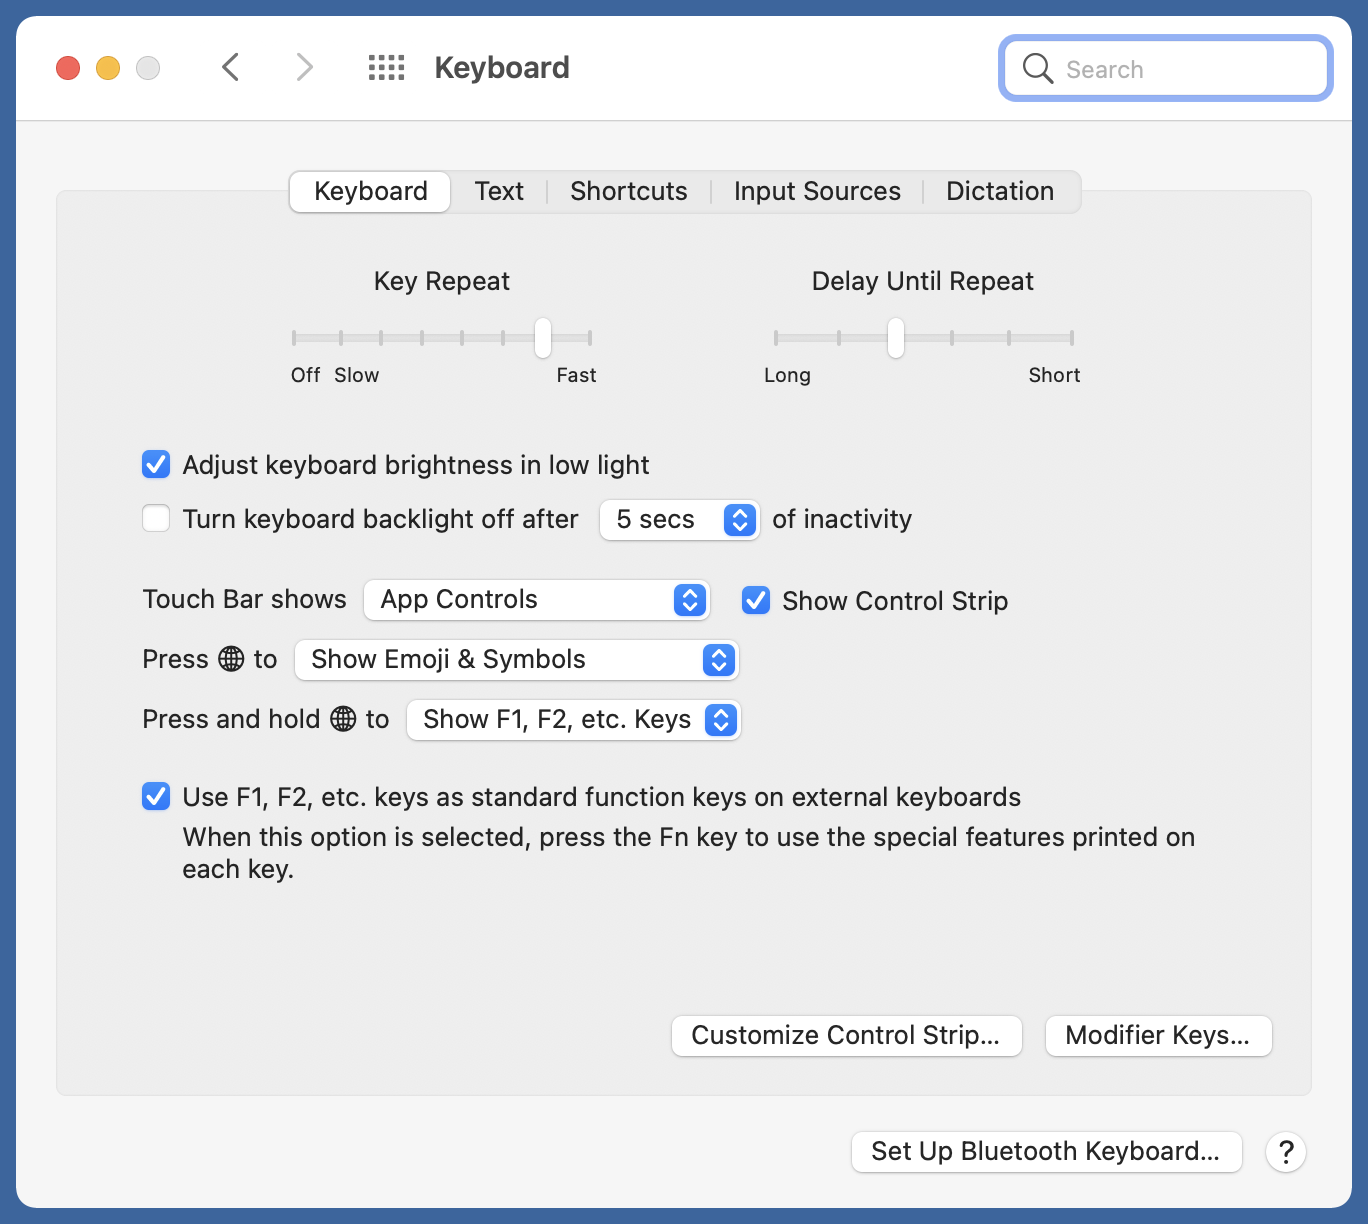The image size is (1368, 1224).
Task: Click the red close window button
Action: pyautogui.click(x=68, y=68)
